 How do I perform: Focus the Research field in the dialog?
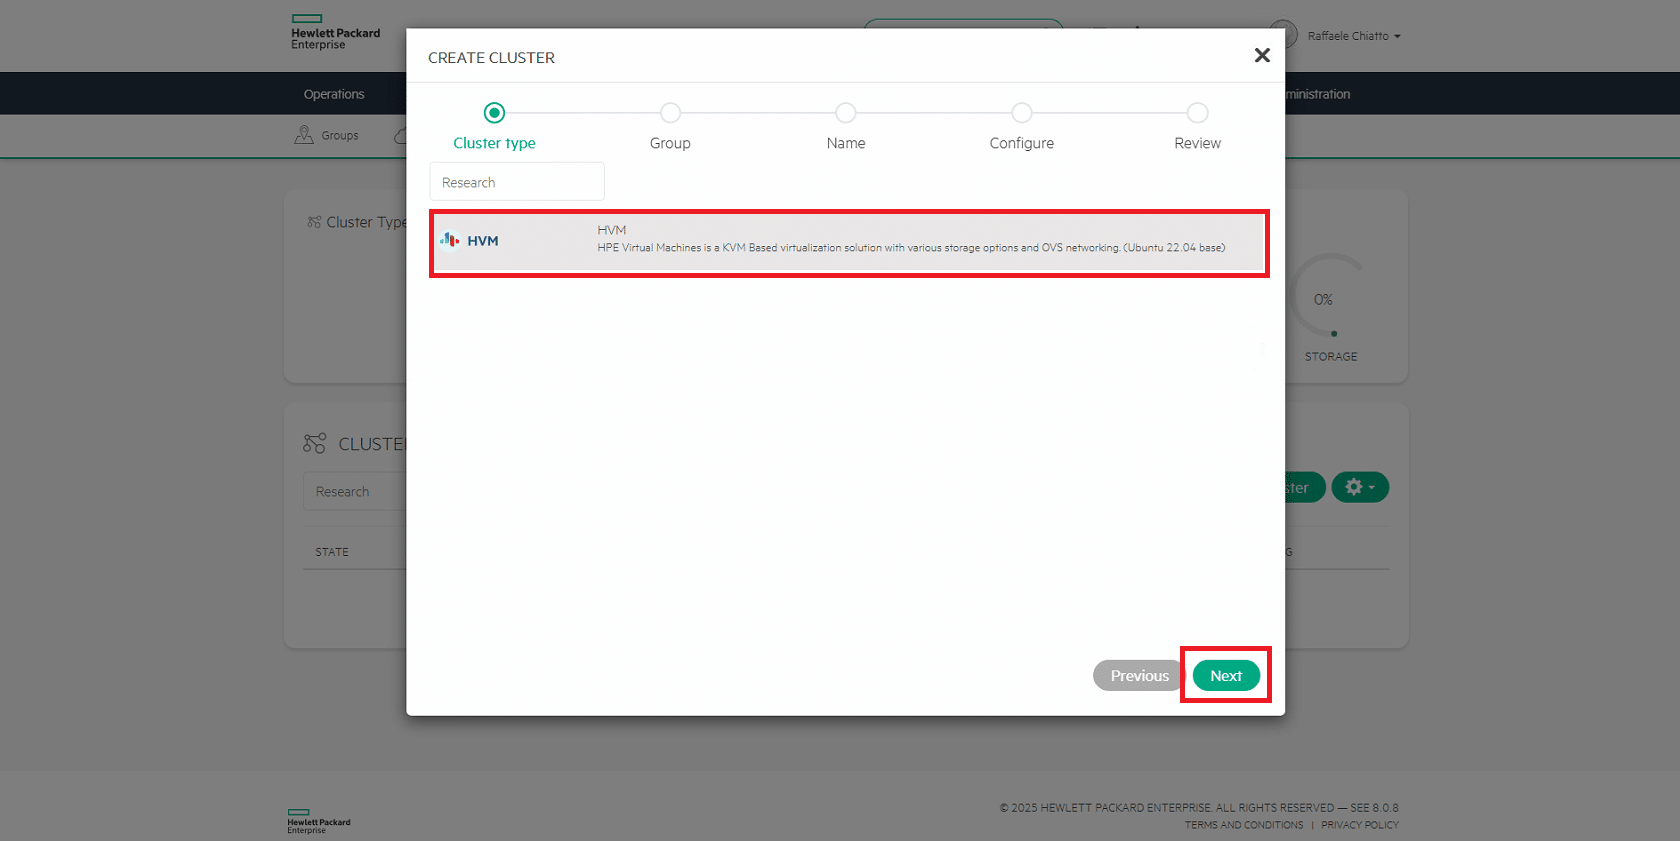[x=517, y=182]
